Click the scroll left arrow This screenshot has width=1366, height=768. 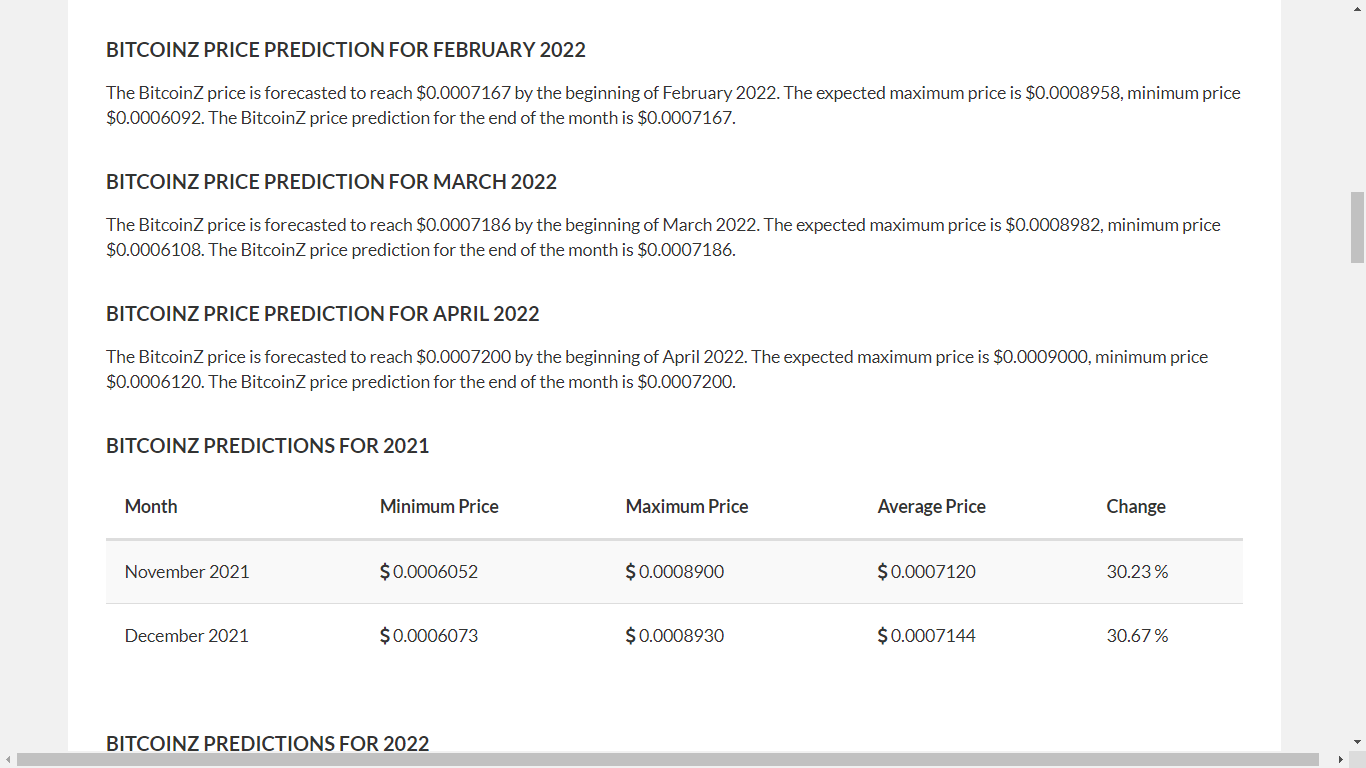coord(8,760)
